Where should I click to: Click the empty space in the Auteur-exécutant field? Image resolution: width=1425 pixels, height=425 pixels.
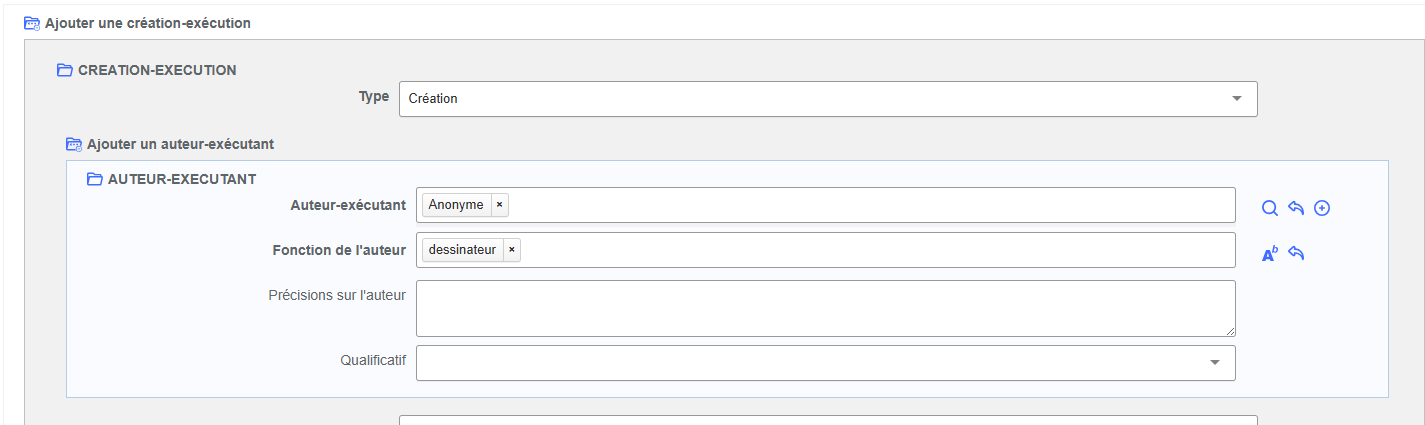[x=870, y=205]
